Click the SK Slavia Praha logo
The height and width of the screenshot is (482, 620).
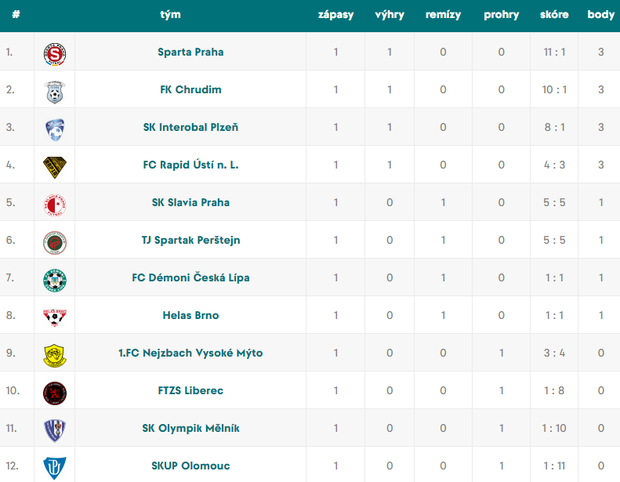pyautogui.click(x=55, y=205)
